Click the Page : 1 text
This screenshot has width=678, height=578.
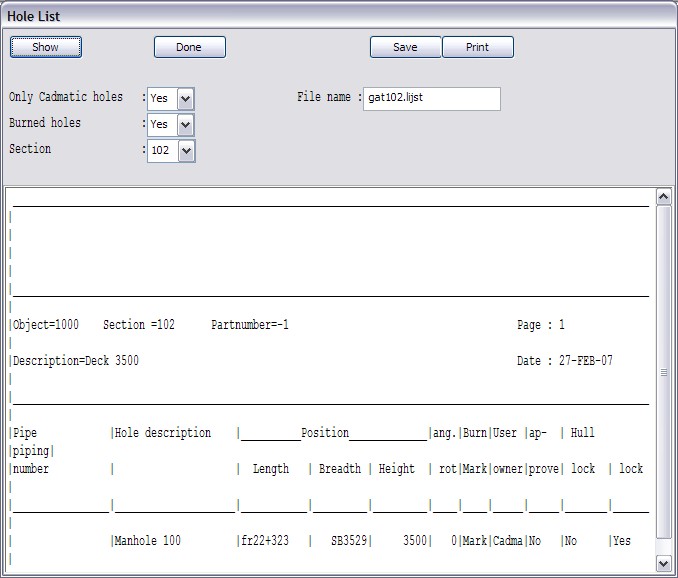(541, 325)
